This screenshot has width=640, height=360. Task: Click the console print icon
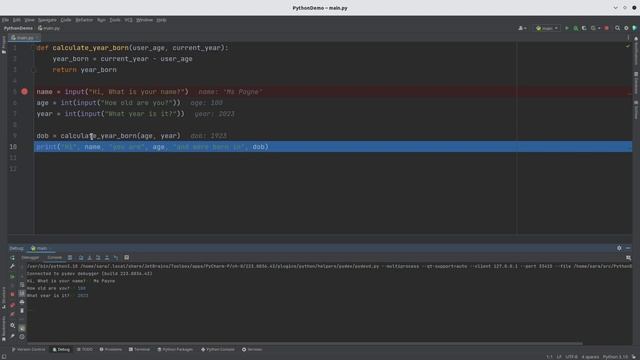(22, 302)
